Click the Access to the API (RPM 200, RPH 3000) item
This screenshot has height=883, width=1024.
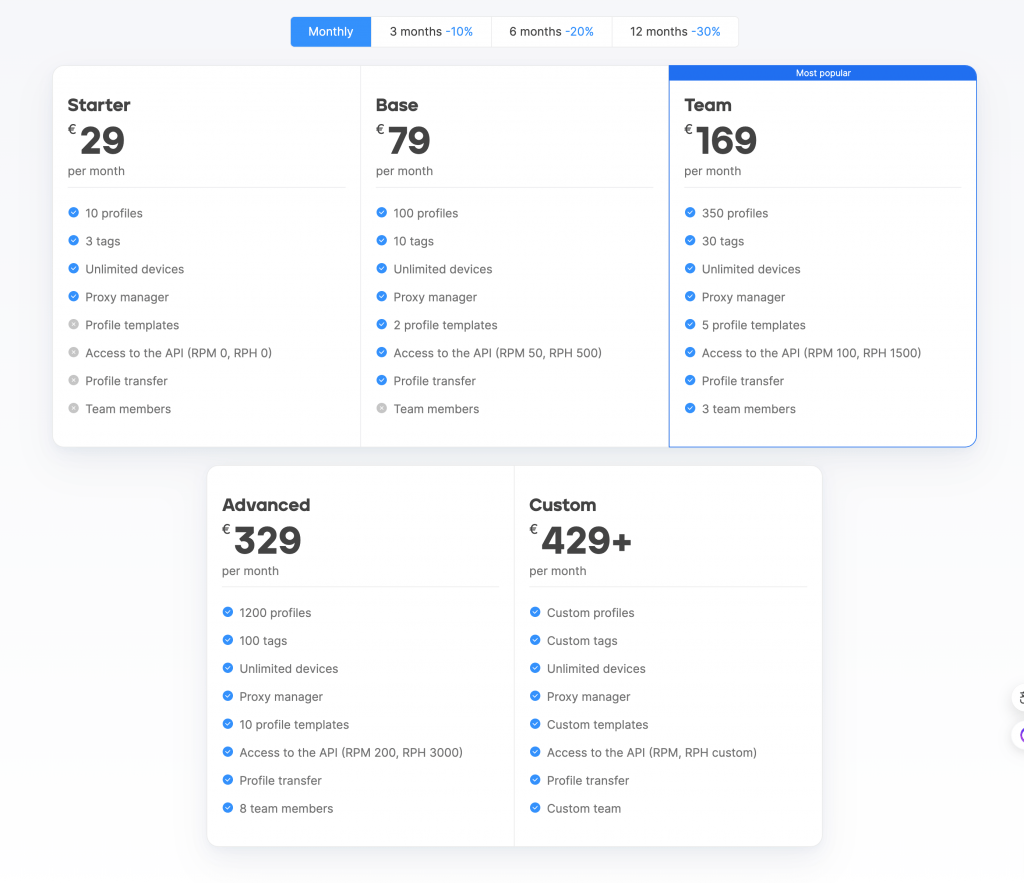[351, 752]
